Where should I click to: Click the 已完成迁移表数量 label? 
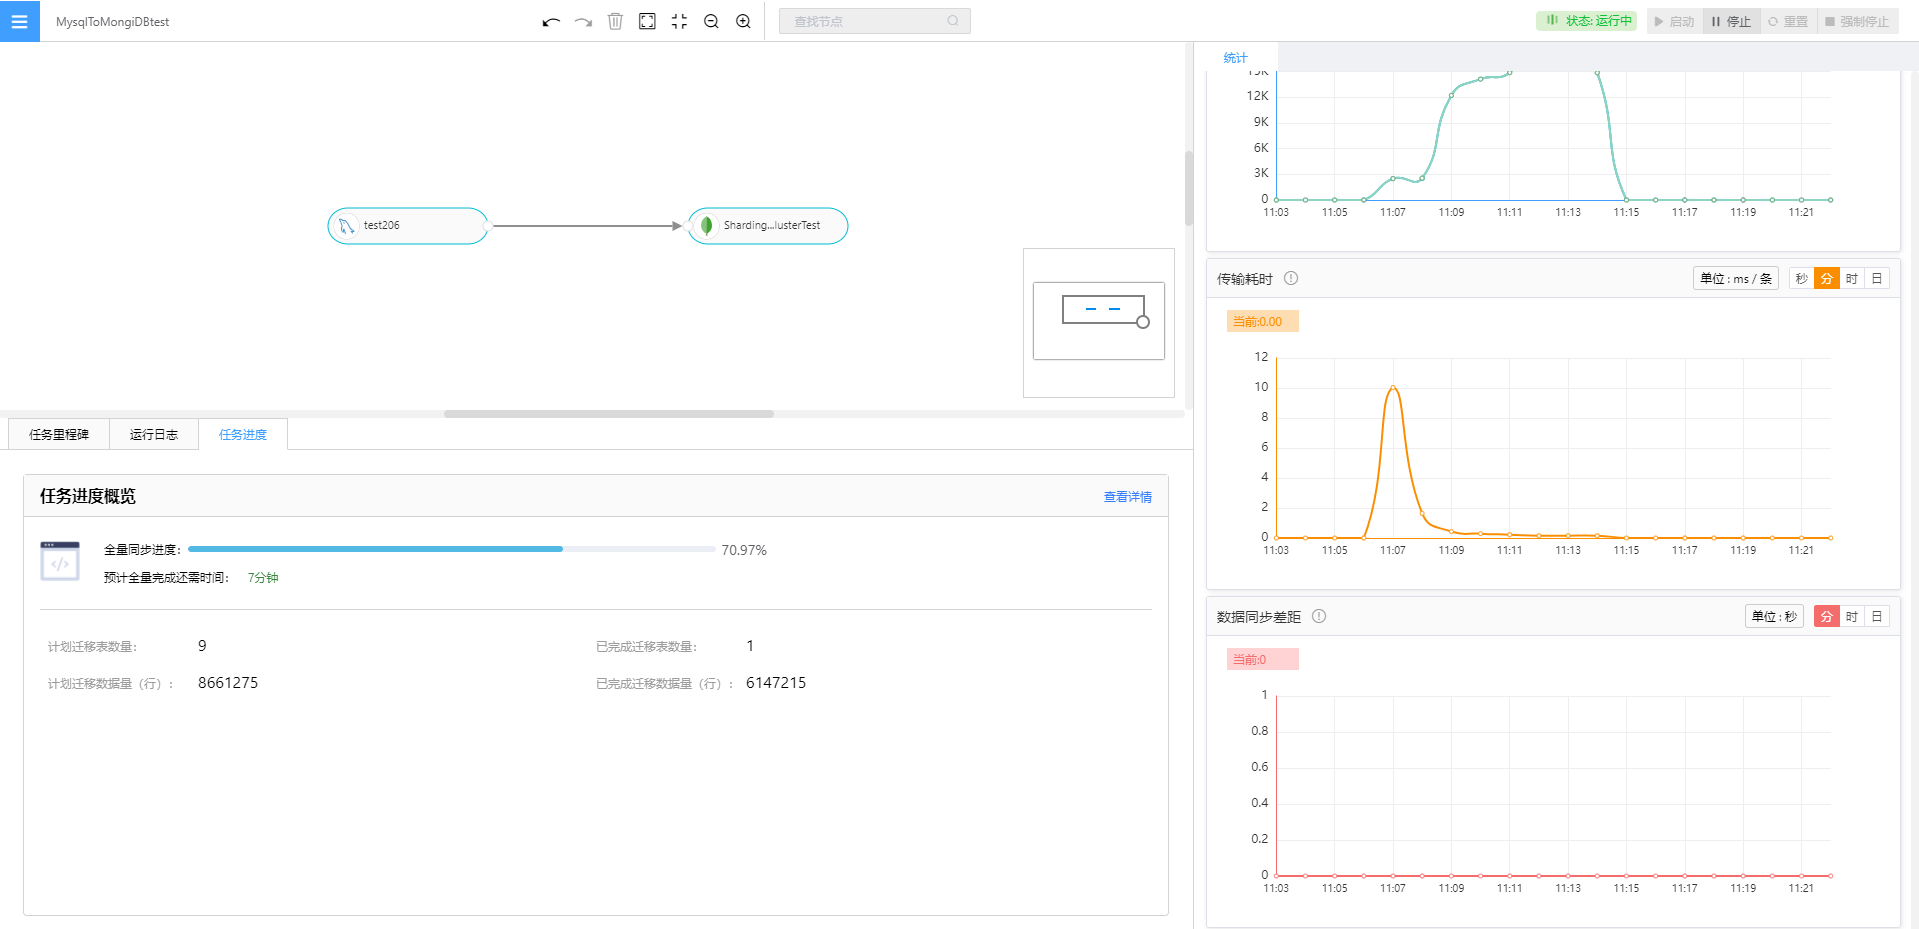pos(646,647)
